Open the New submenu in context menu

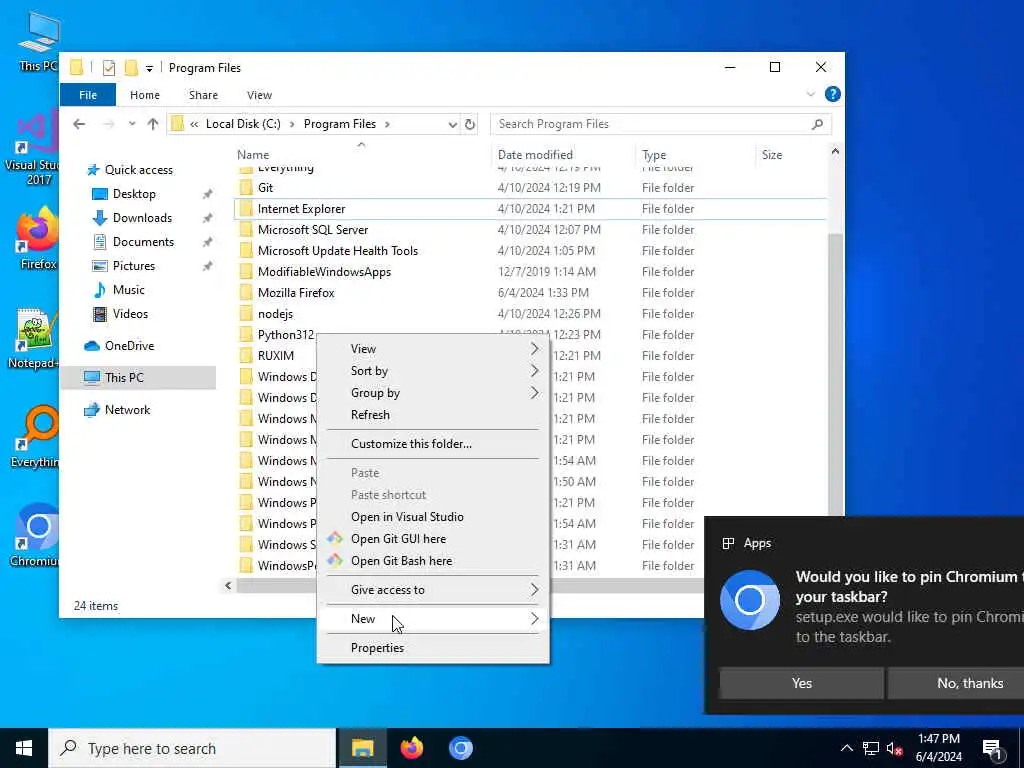tap(433, 618)
